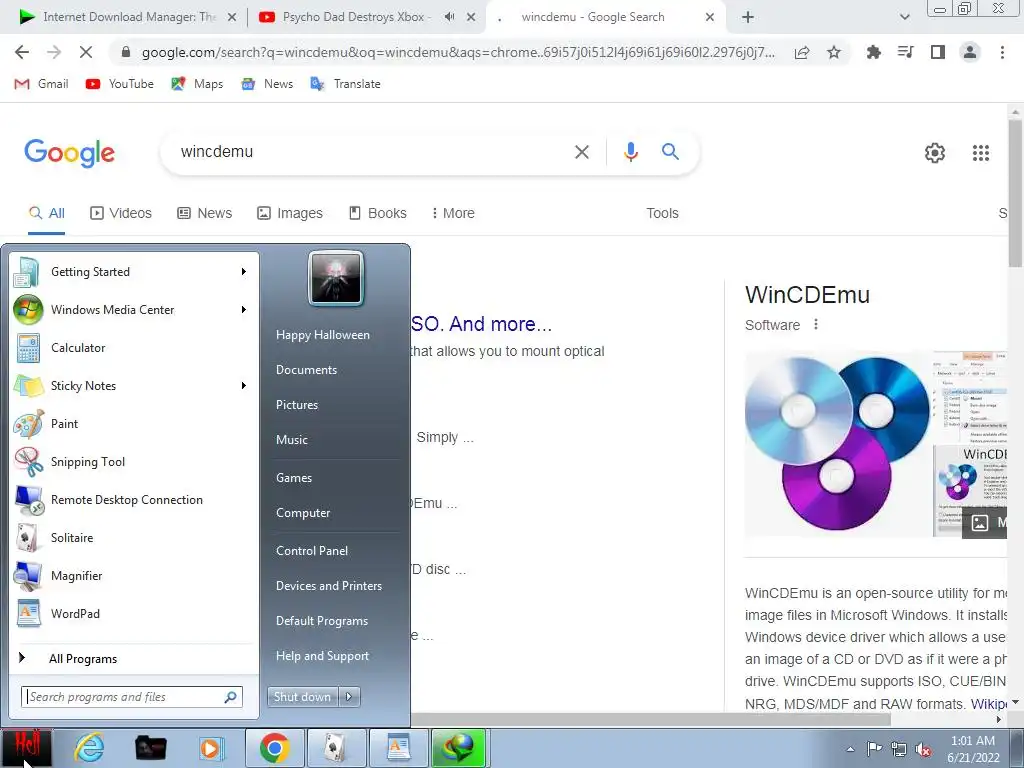This screenshot has height=768, width=1024.
Task: Select the News search tab
Action: coord(205,213)
